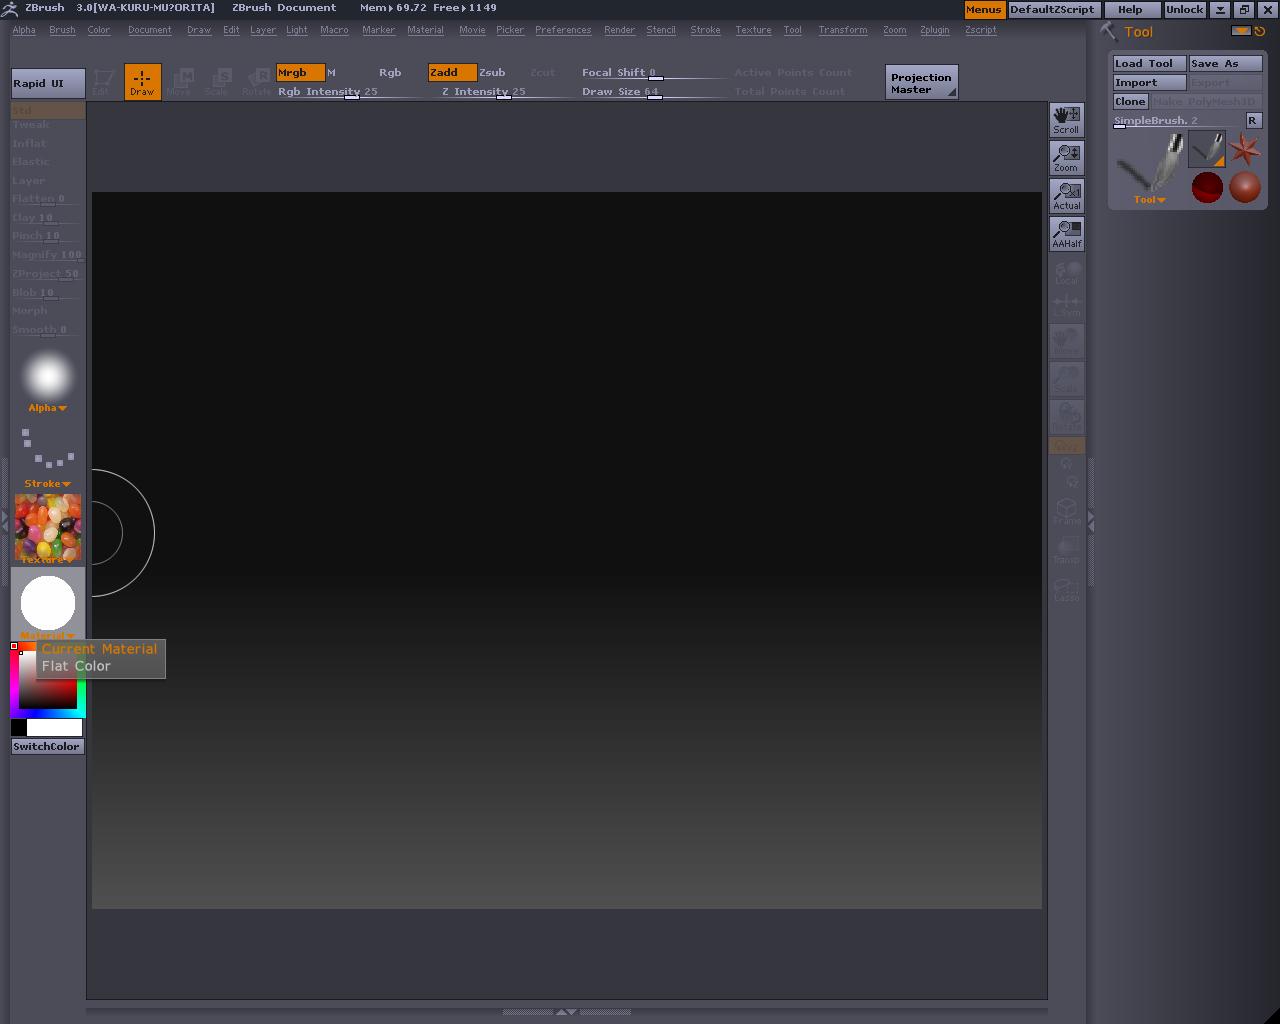
Task: Activate the Draw mode button
Action: coord(142,81)
